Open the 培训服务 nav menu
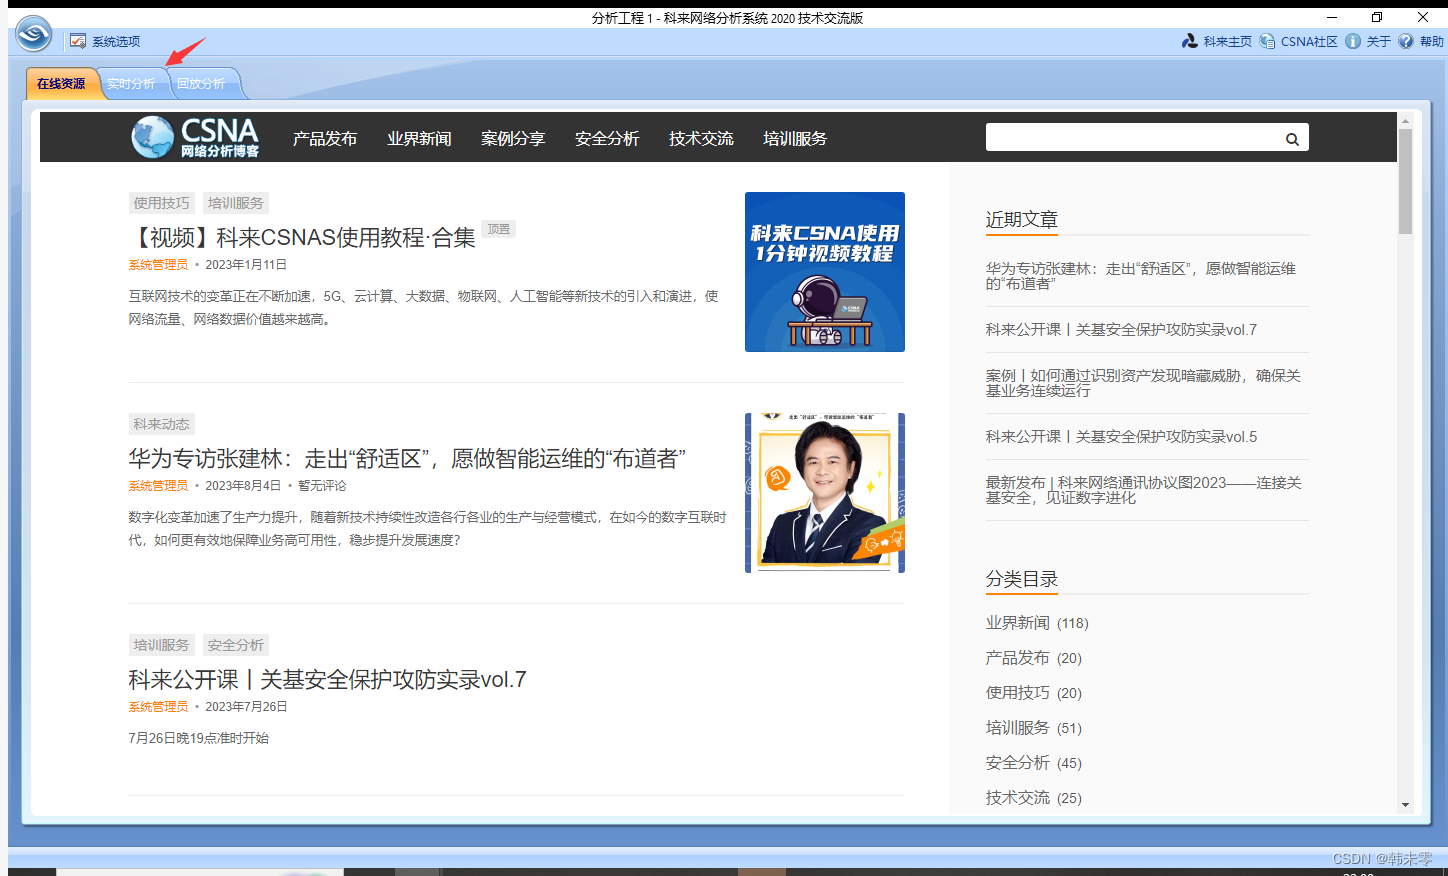The image size is (1448, 876). [x=795, y=139]
